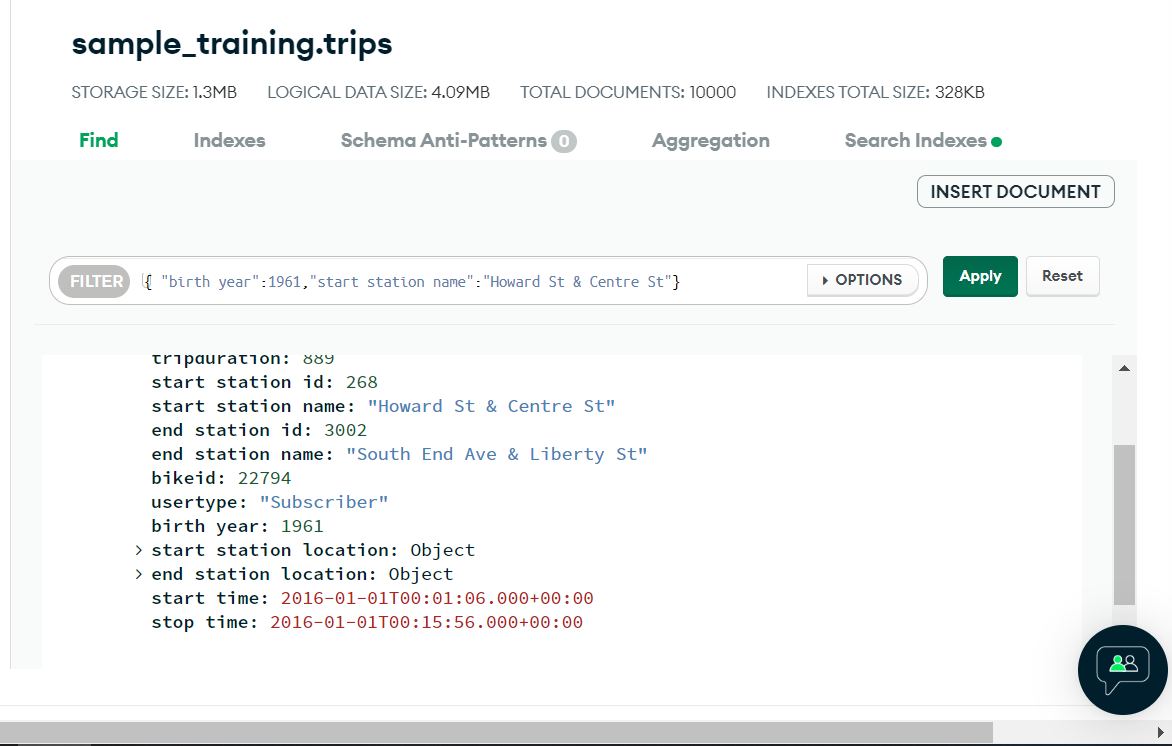Click the "South End Ave & Liberty St" value

pyautogui.click(x=496, y=454)
